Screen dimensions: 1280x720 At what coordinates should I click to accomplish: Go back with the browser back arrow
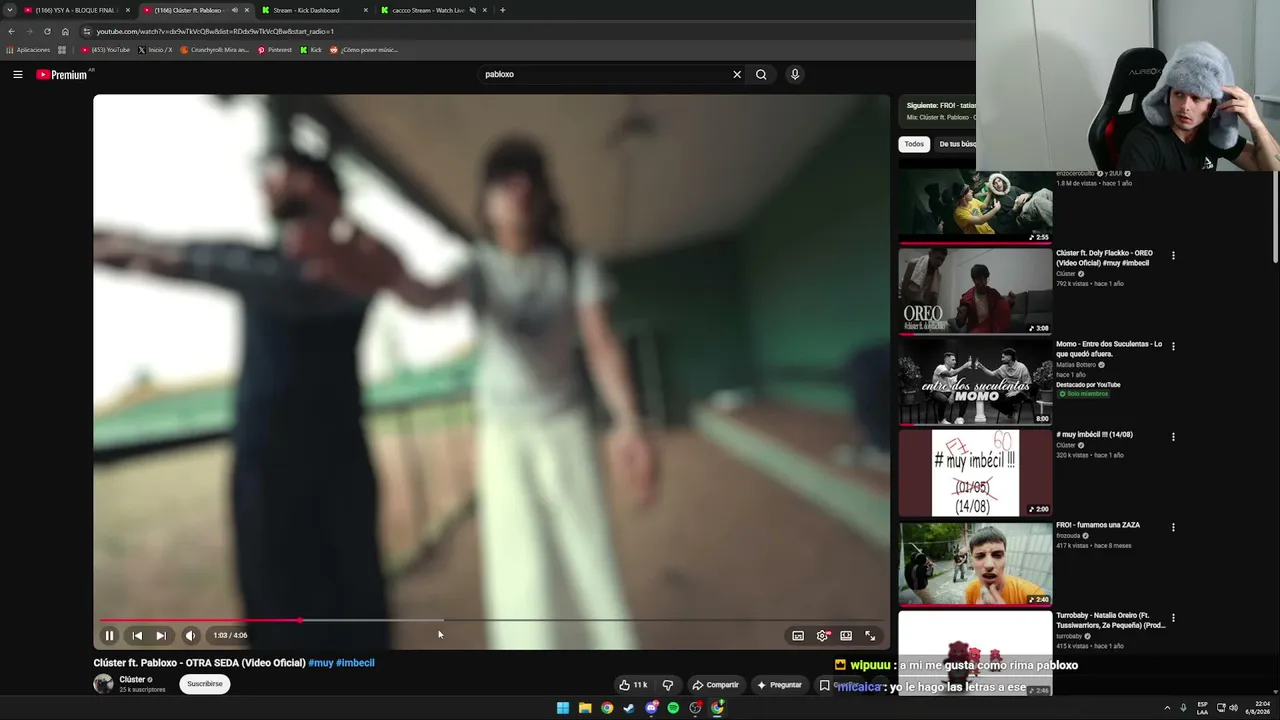[11, 31]
